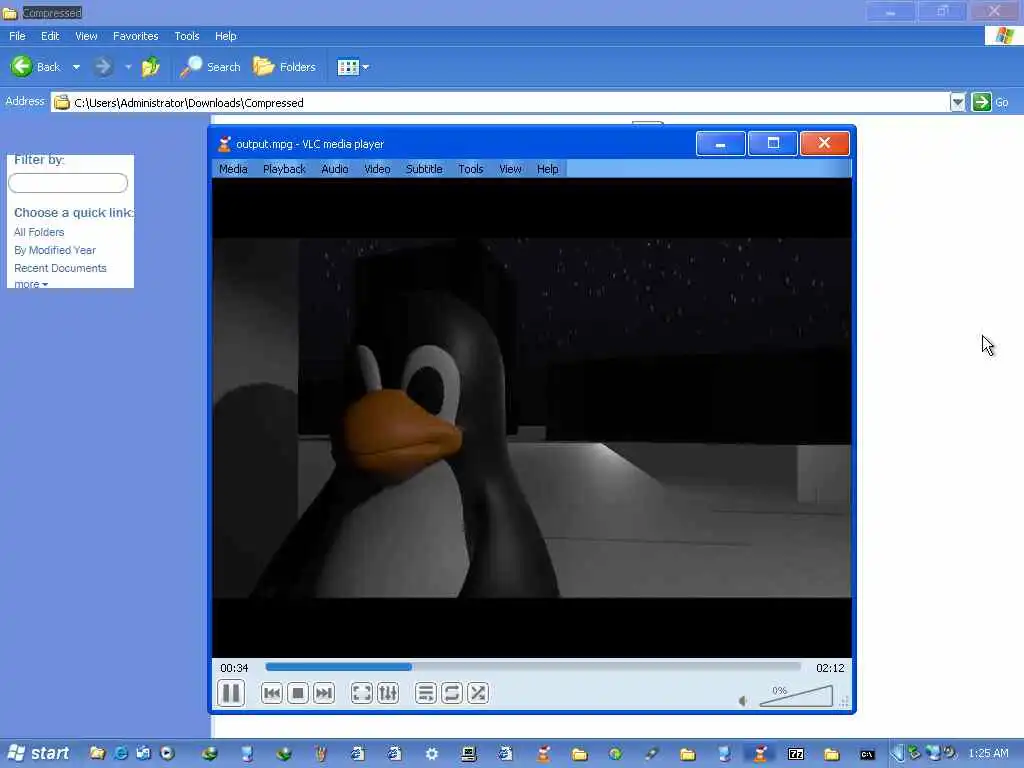Viewport: 1024px width, 768px height.
Task: Click the address bar path field
Action: [500, 103]
